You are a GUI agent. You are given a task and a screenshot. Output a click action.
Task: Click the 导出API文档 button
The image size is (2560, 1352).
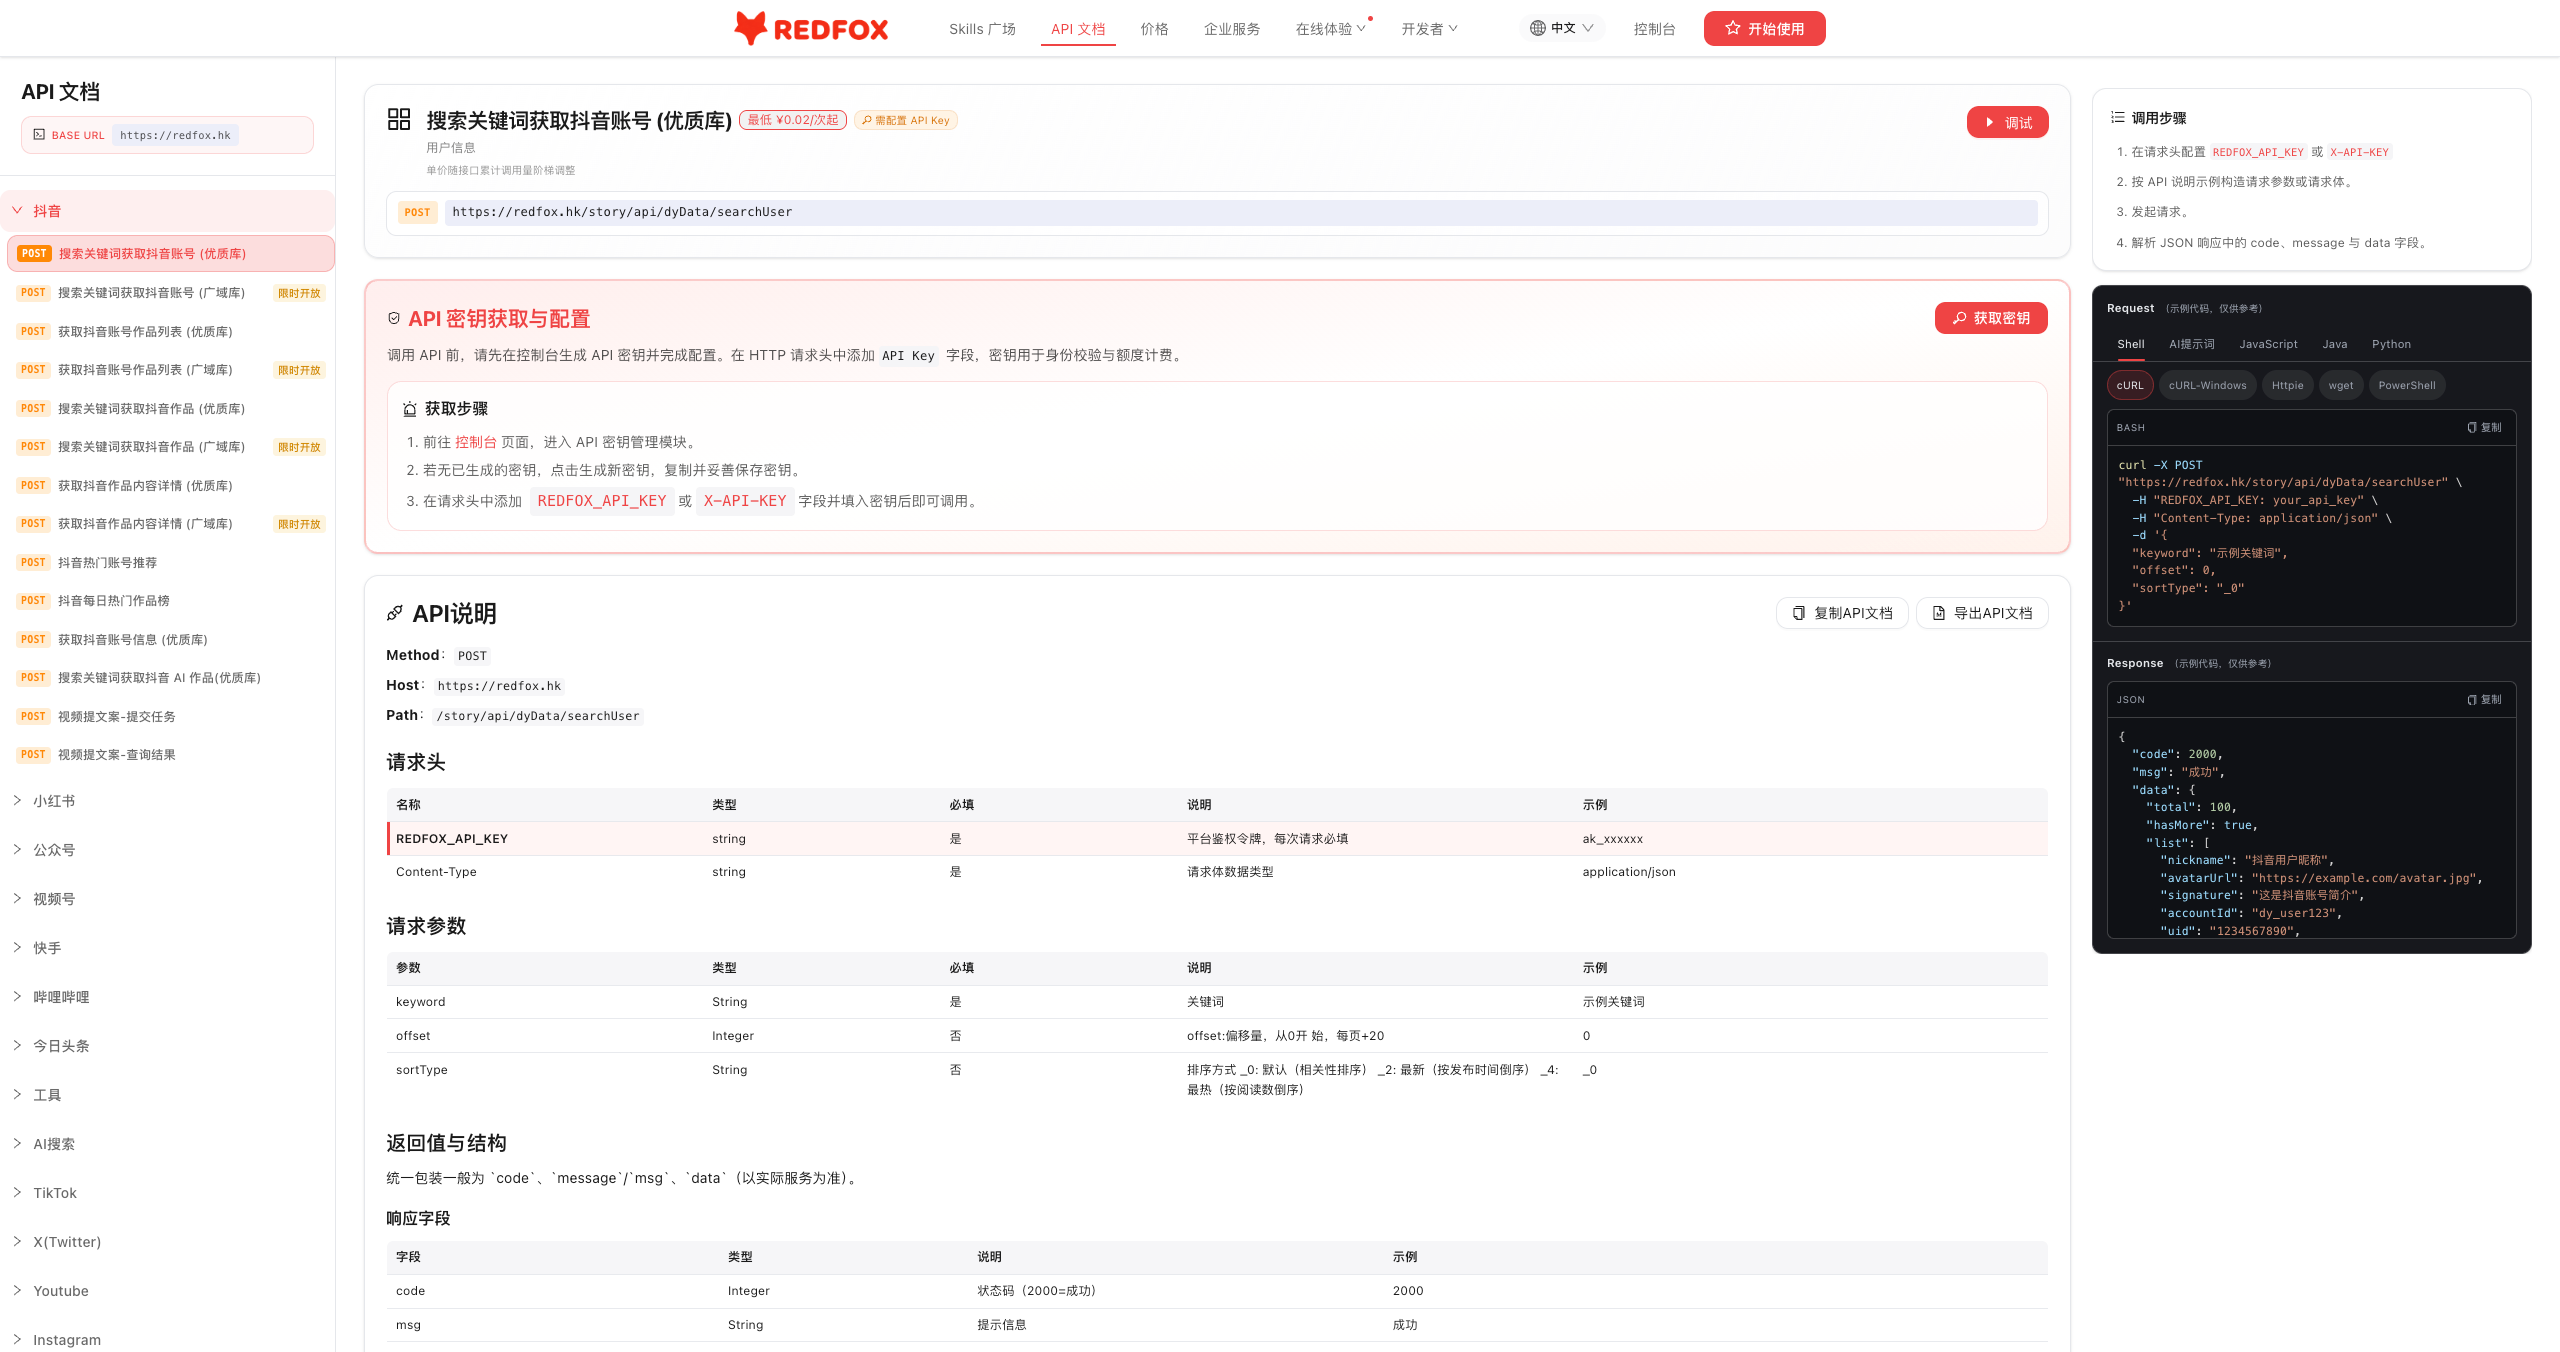(1982, 613)
